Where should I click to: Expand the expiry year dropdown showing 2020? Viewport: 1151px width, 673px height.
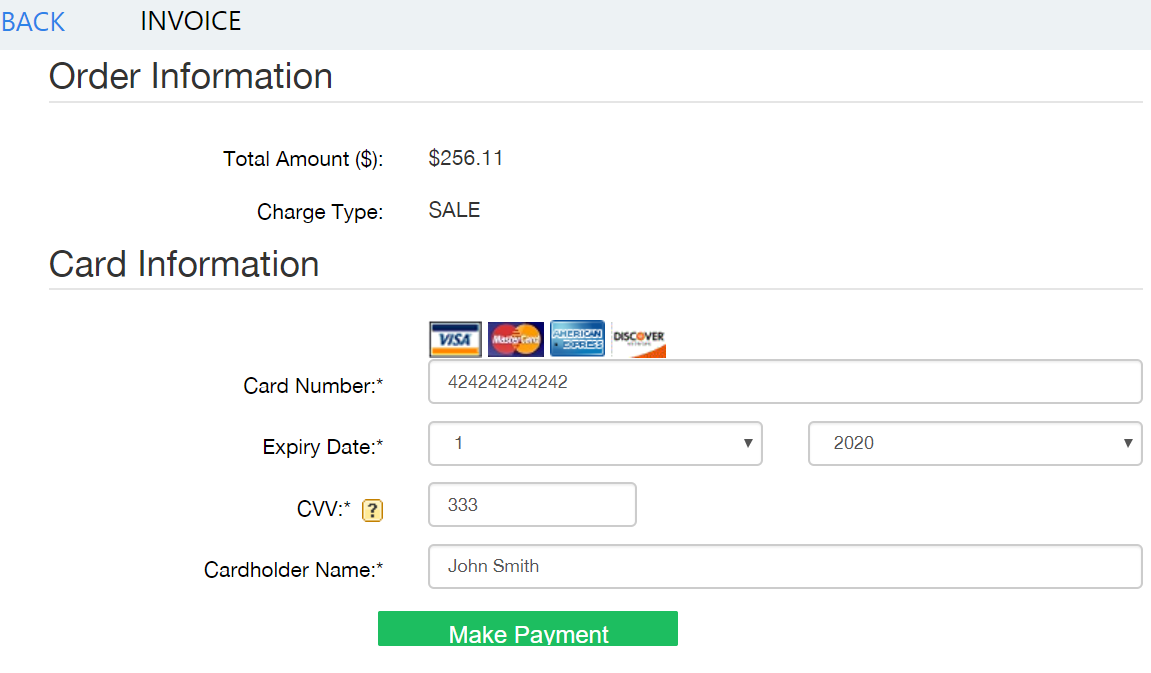[x=975, y=444]
